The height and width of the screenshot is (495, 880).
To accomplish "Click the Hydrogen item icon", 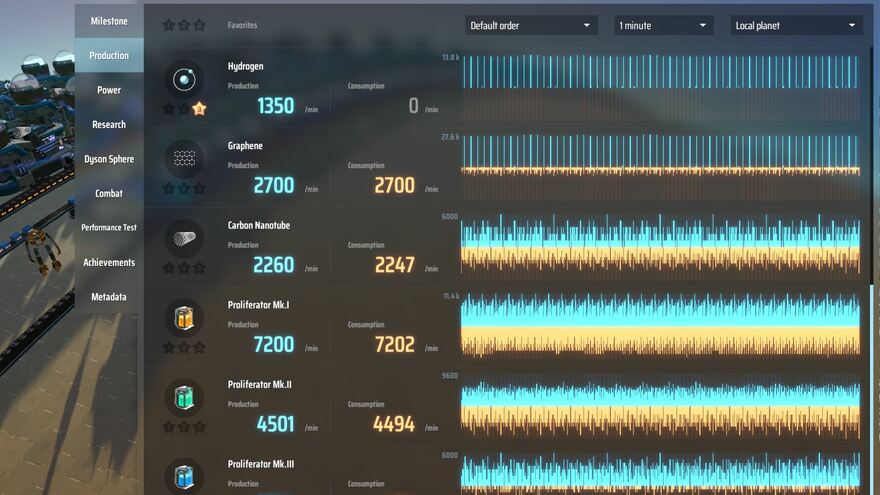I will click(184, 79).
